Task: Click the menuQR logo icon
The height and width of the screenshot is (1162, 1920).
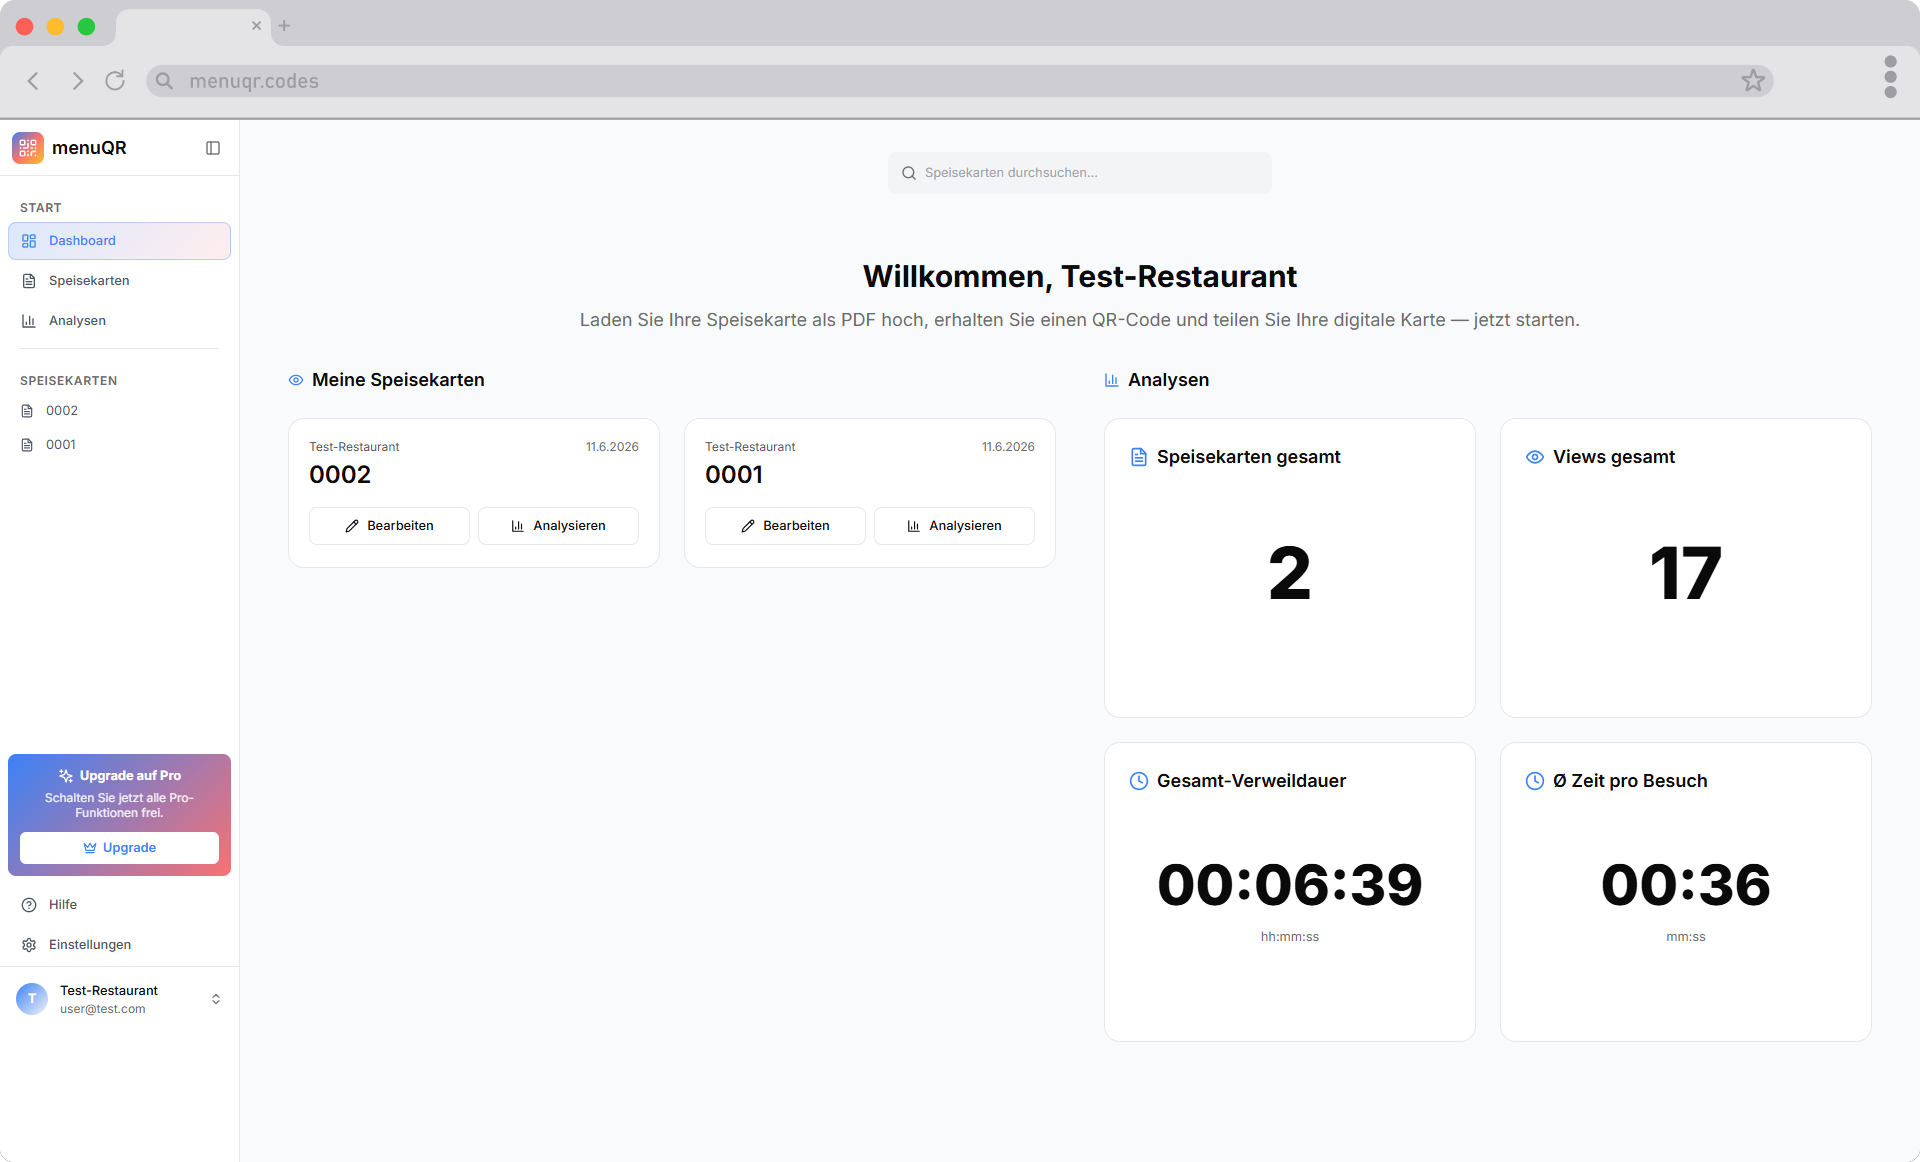Action: pos(28,148)
